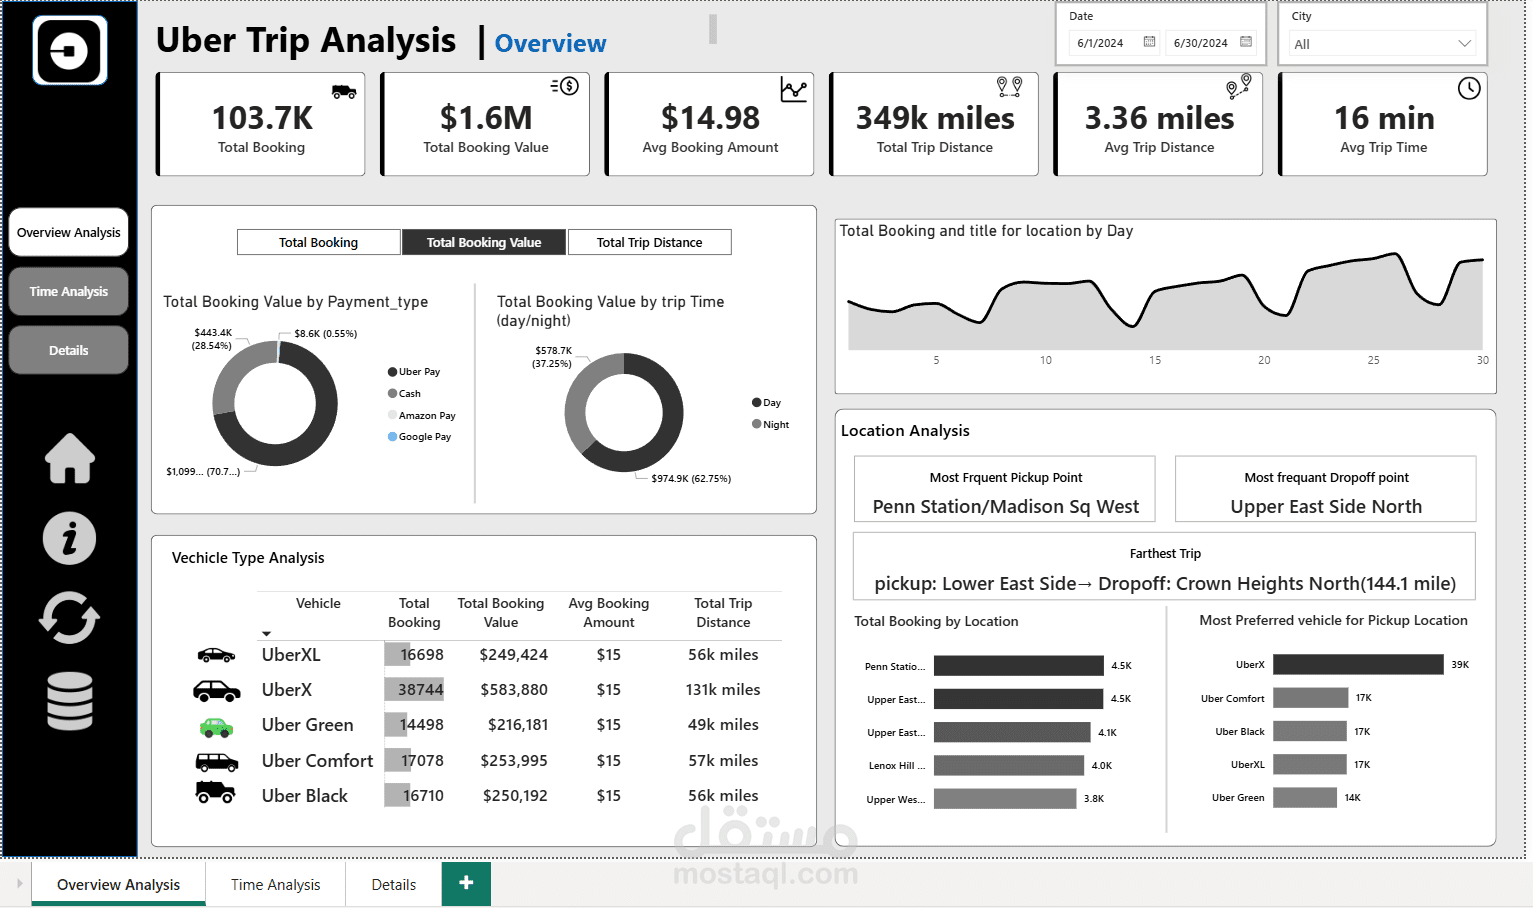Click the Uber Pay legend color marker
Viewport: 1533px width, 908px height.
point(393,372)
